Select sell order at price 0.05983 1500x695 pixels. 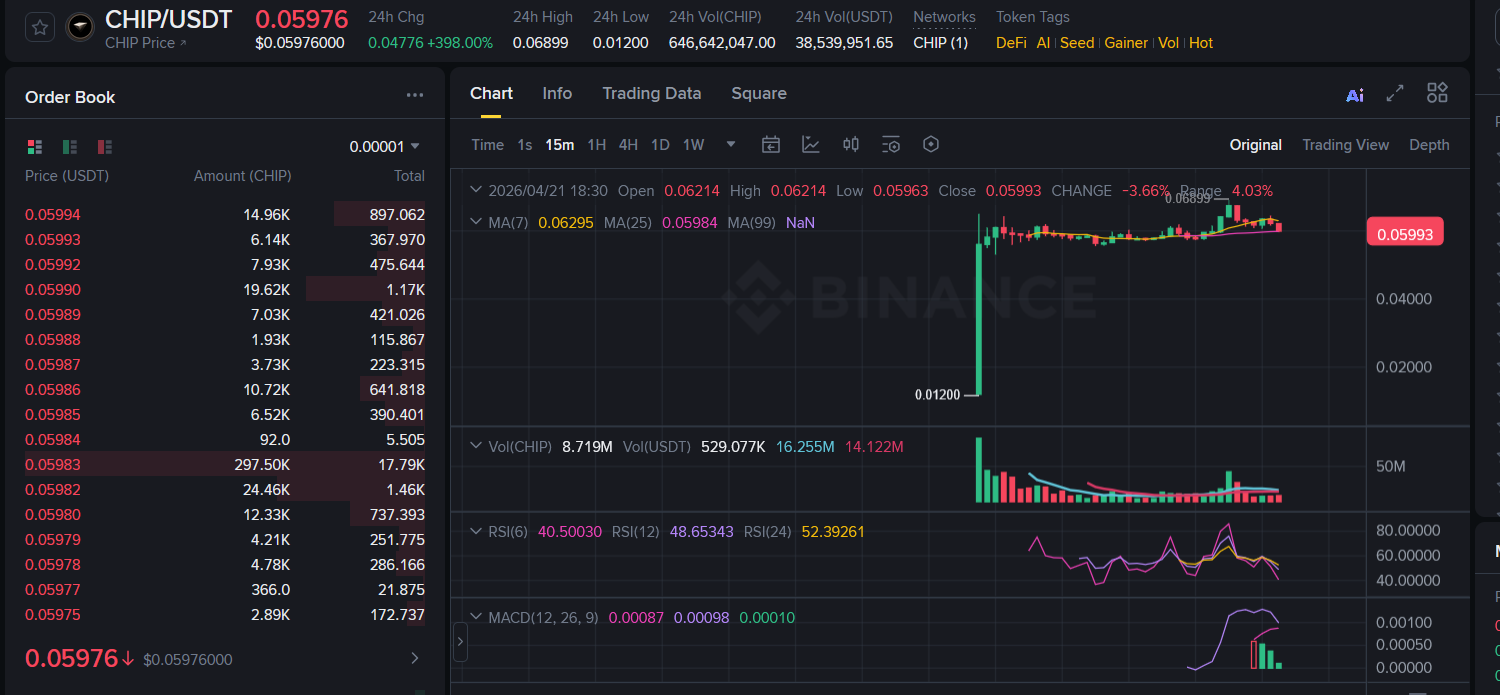(x=225, y=464)
